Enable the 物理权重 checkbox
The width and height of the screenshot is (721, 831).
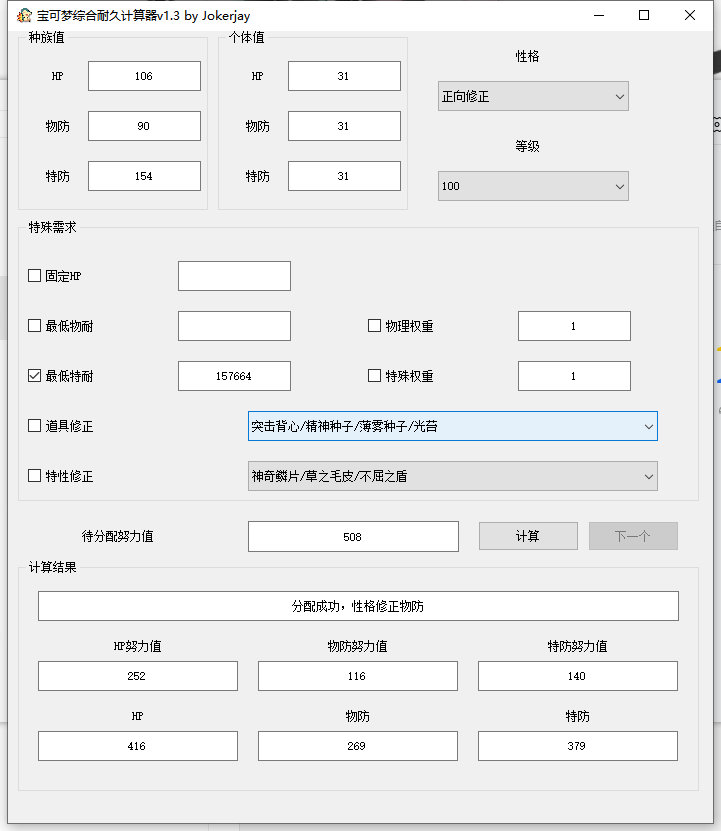[x=375, y=326]
